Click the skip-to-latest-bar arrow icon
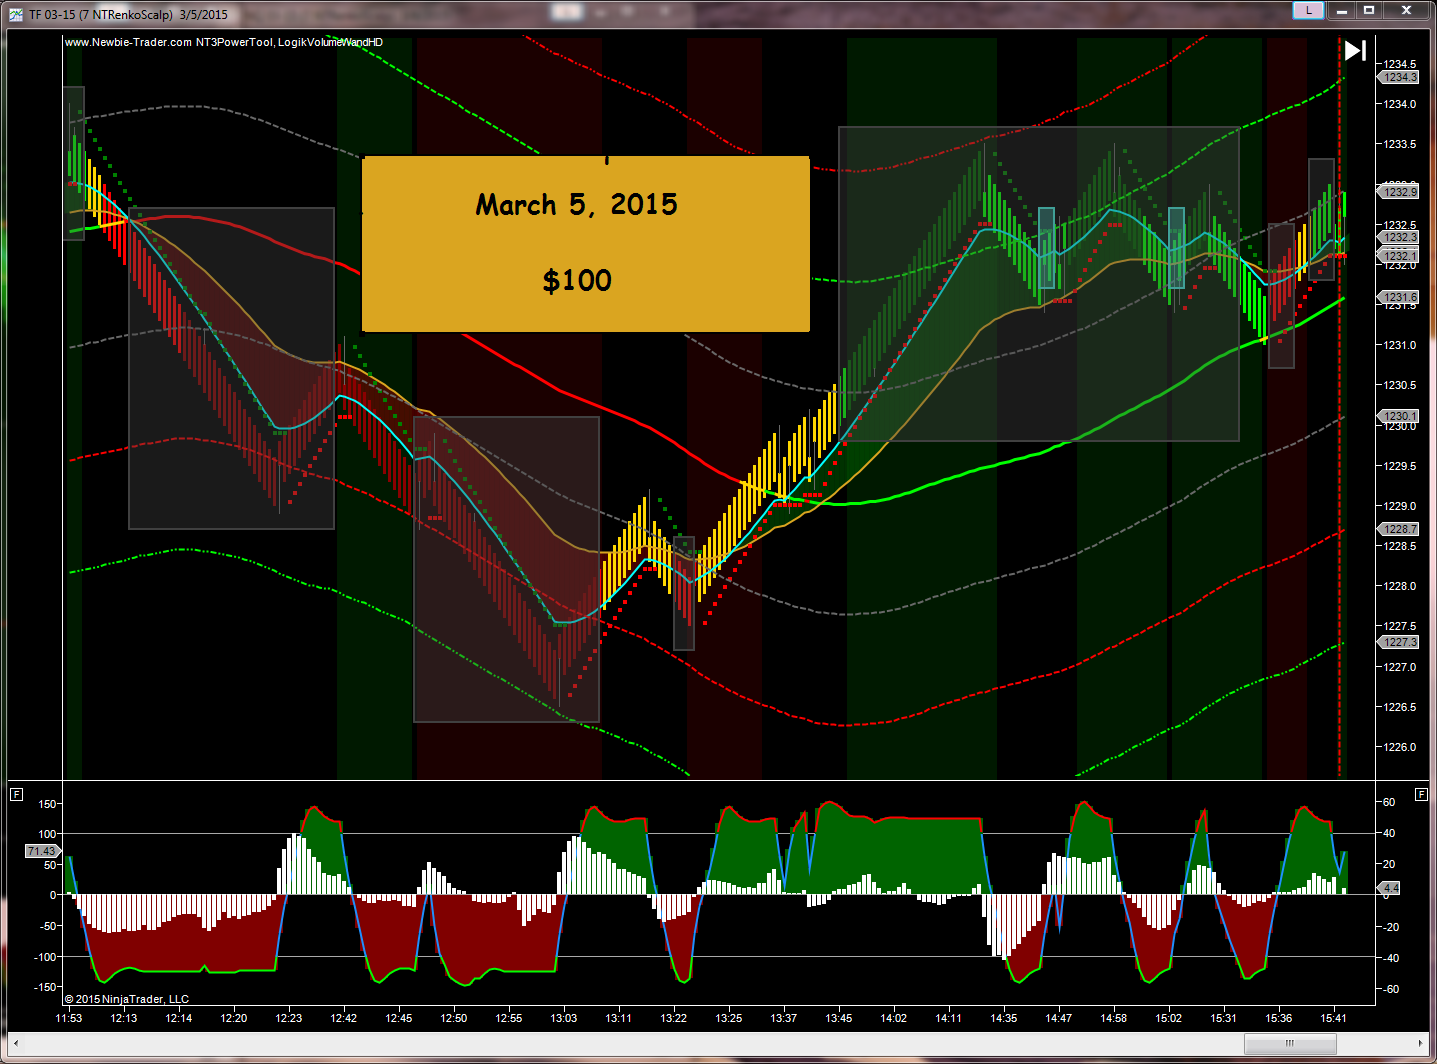This screenshot has height=1064, width=1437. click(x=1355, y=51)
